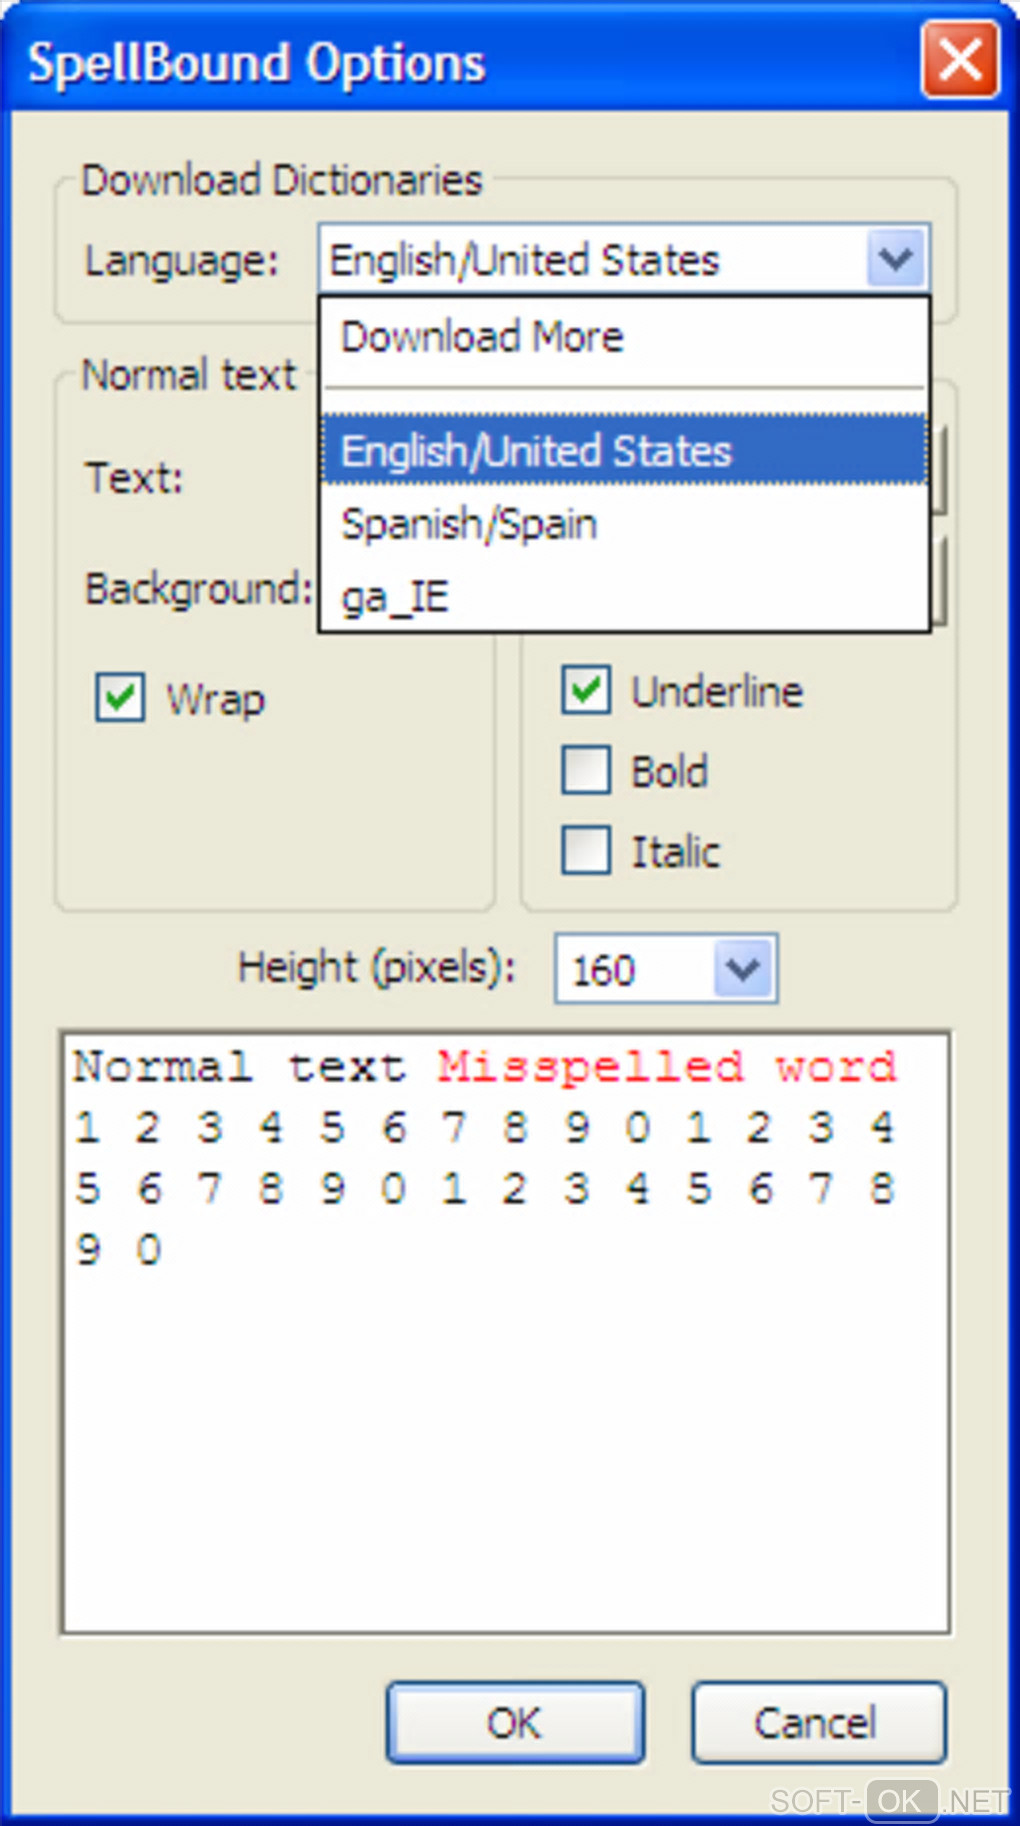Choose Download More from the language list
Image resolution: width=1020 pixels, height=1826 pixels.
coord(482,337)
